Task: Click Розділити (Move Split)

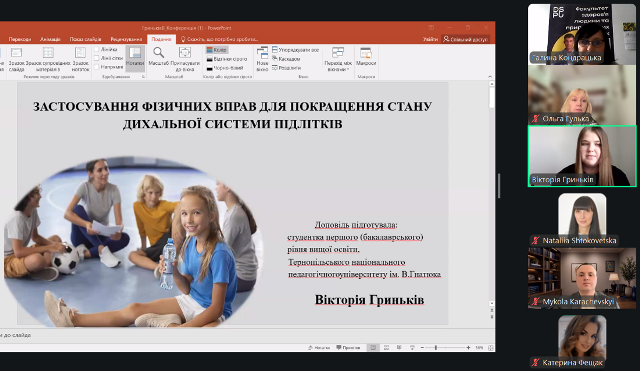Action: 286,68
